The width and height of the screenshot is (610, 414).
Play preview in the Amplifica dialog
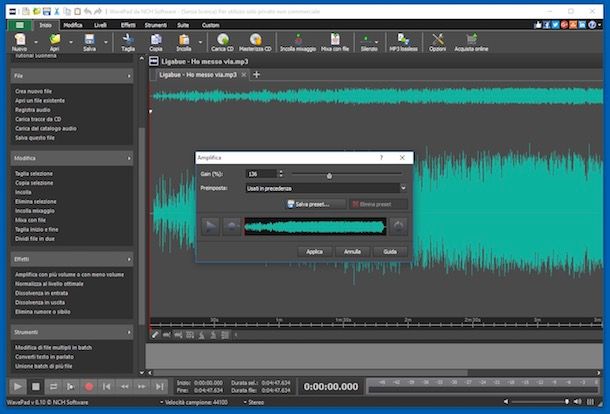(x=210, y=226)
